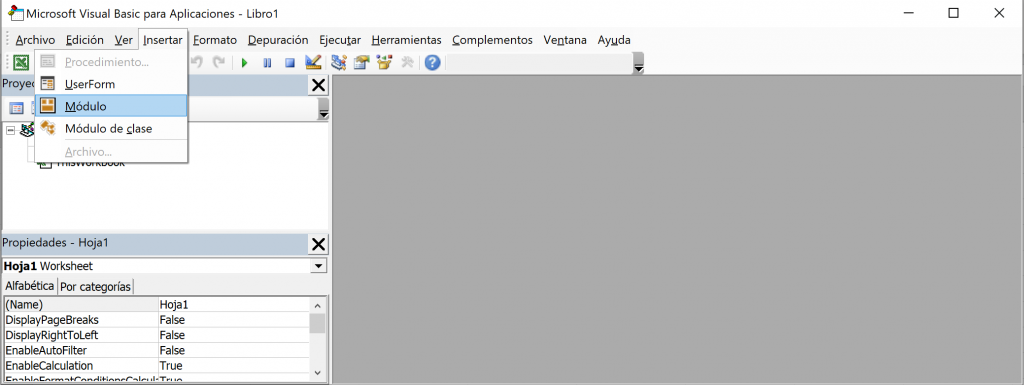
Task: Click the (Name) property value Hoja1
Action: (x=233, y=305)
